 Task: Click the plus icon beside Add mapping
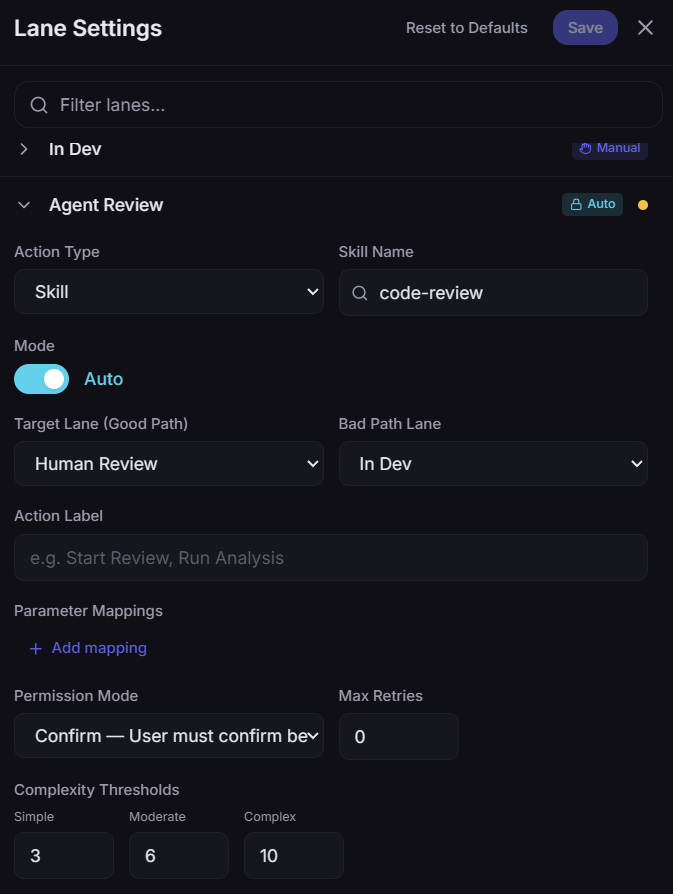click(35, 649)
